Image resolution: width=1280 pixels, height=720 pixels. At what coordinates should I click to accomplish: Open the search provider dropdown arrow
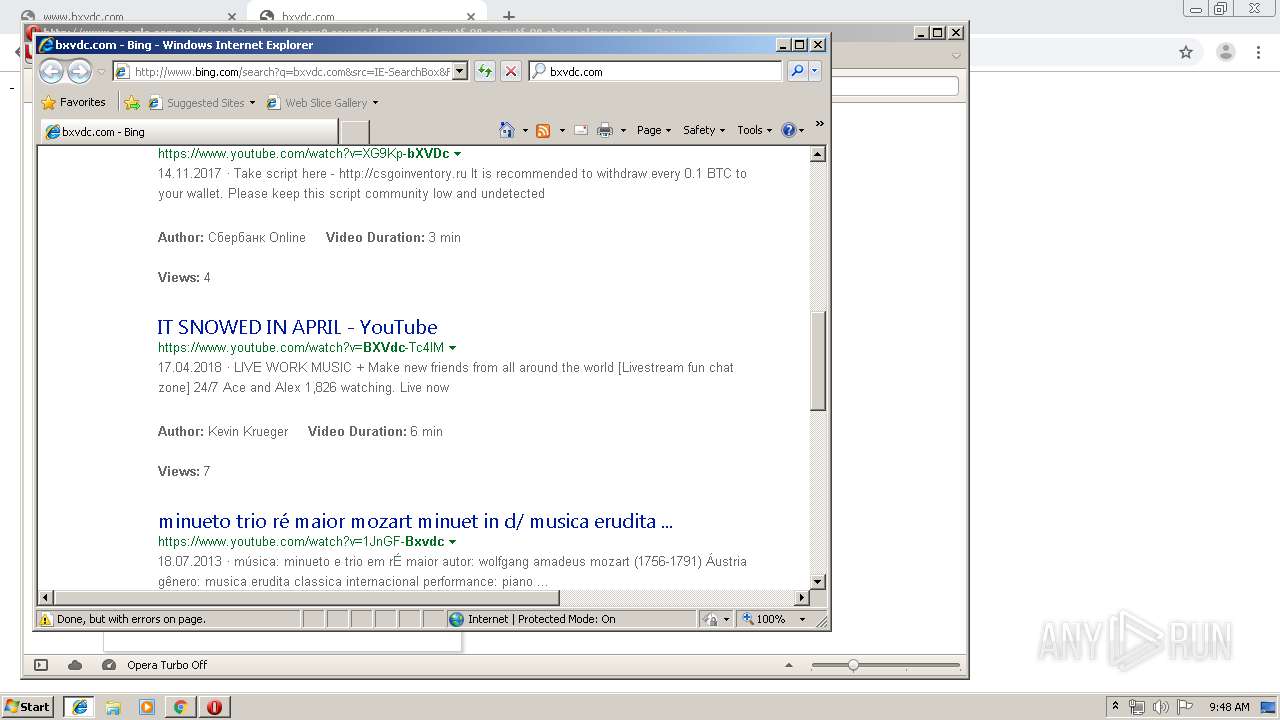815,71
